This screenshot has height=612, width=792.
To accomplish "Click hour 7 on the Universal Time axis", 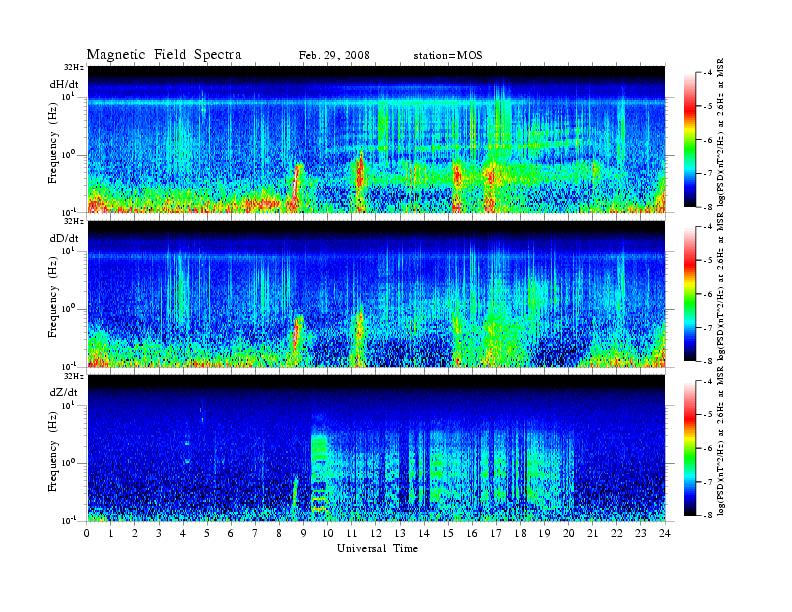I will [x=255, y=533].
